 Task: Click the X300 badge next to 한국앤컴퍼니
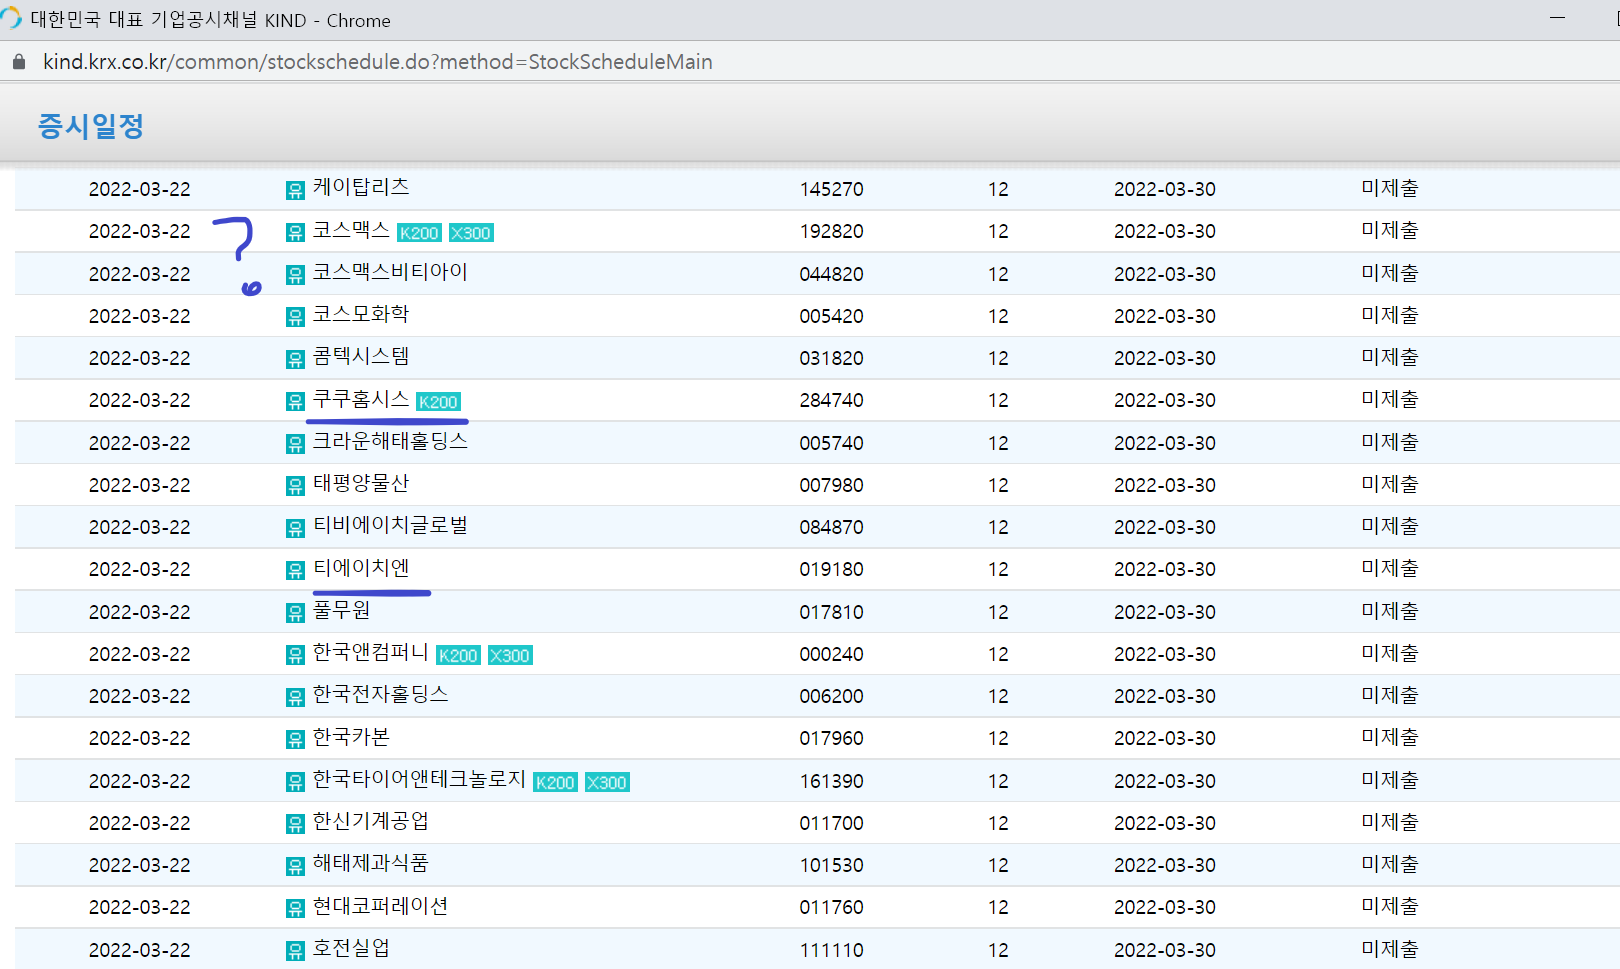(x=510, y=656)
